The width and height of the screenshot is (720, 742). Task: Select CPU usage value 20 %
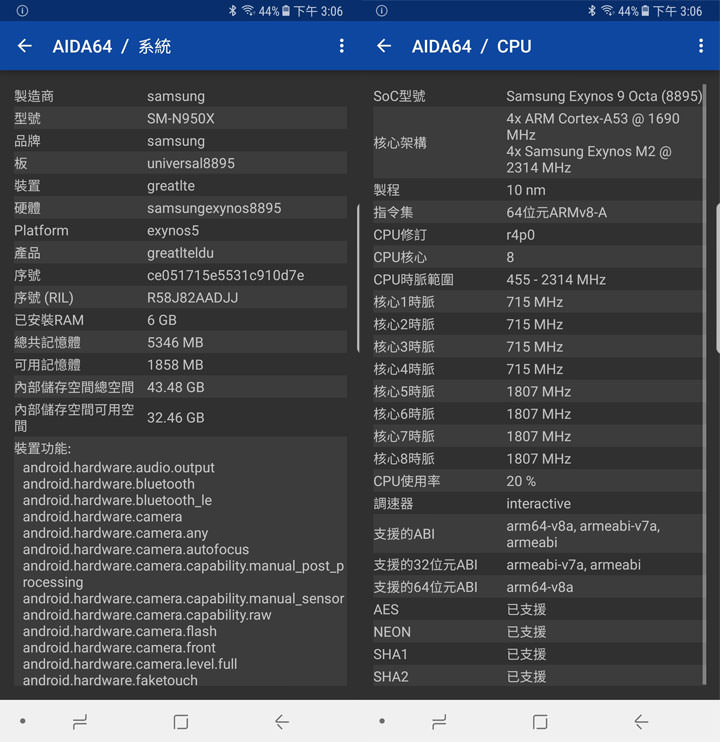pos(521,481)
